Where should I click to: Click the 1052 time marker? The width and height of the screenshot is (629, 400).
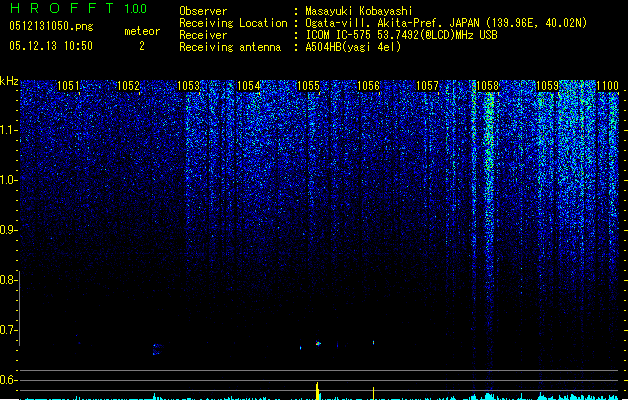click(x=128, y=86)
